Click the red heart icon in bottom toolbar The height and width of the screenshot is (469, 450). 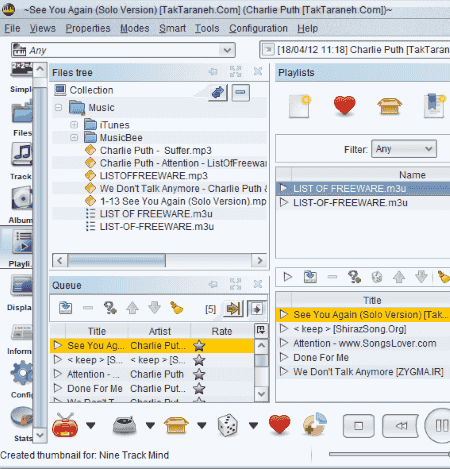(x=279, y=425)
